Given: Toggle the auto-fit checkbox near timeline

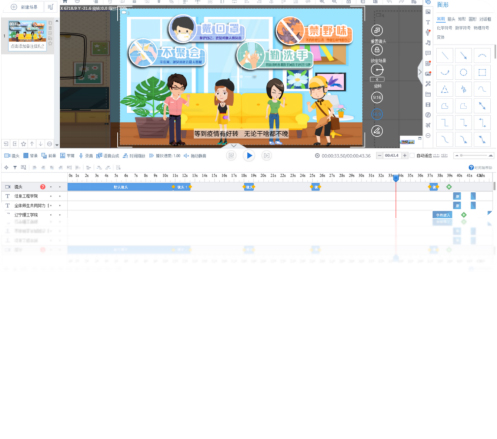Looking at the screenshot, I should pos(412,156).
